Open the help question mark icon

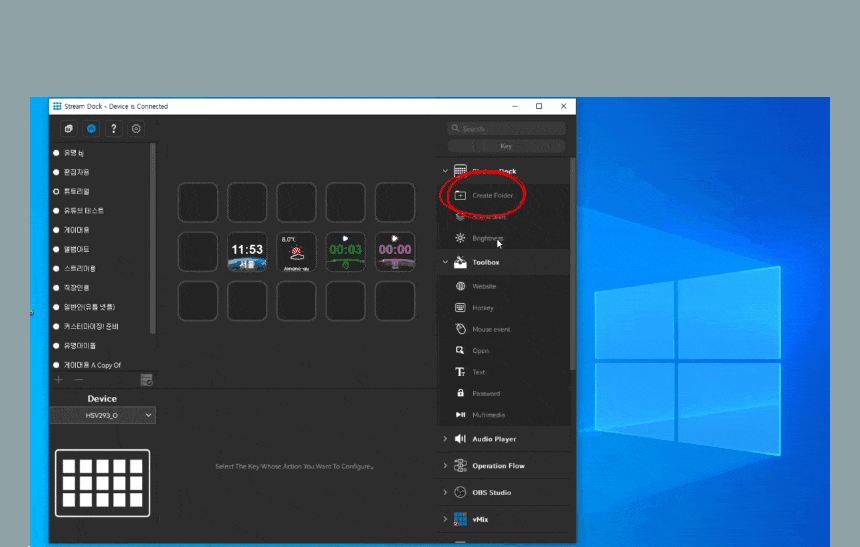113,129
